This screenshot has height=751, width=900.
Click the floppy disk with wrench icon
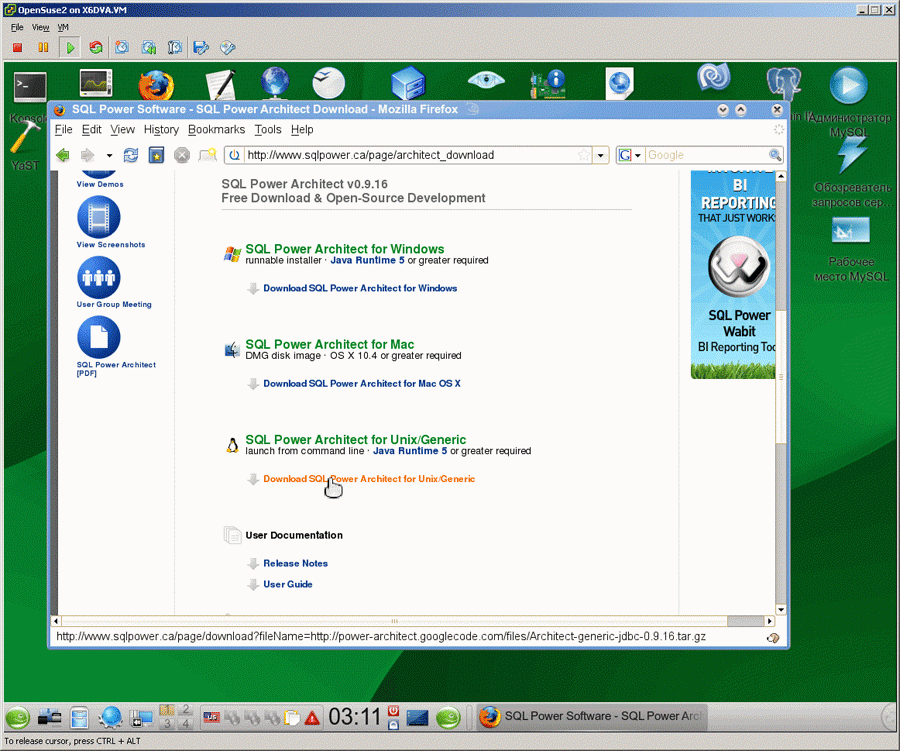pyautogui.click(x=200, y=48)
